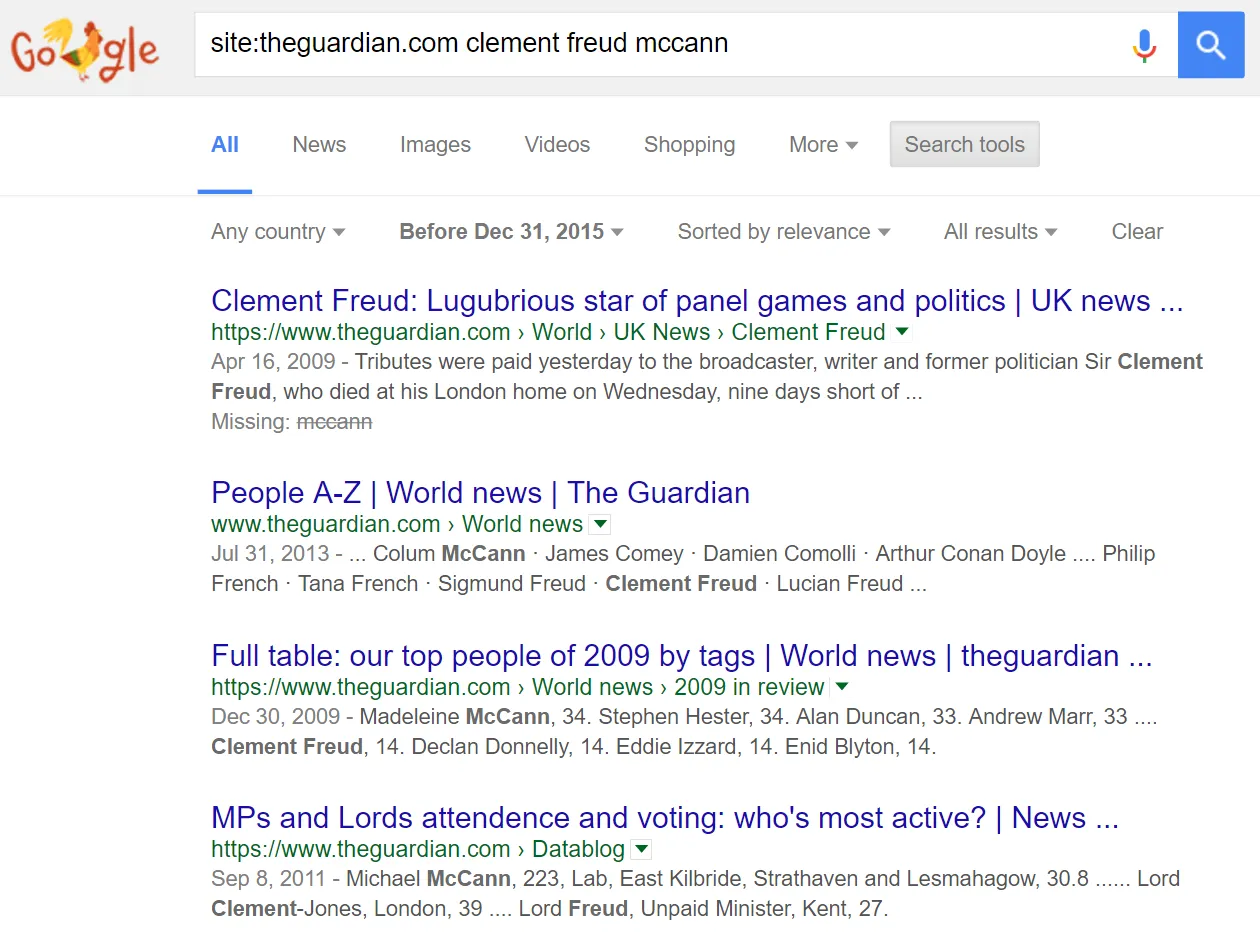The height and width of the screenshot is (950, 1260).
Task: Click the 'https://www.theguardian.com › Databog' URL line
Action: [x=418, y=849]
